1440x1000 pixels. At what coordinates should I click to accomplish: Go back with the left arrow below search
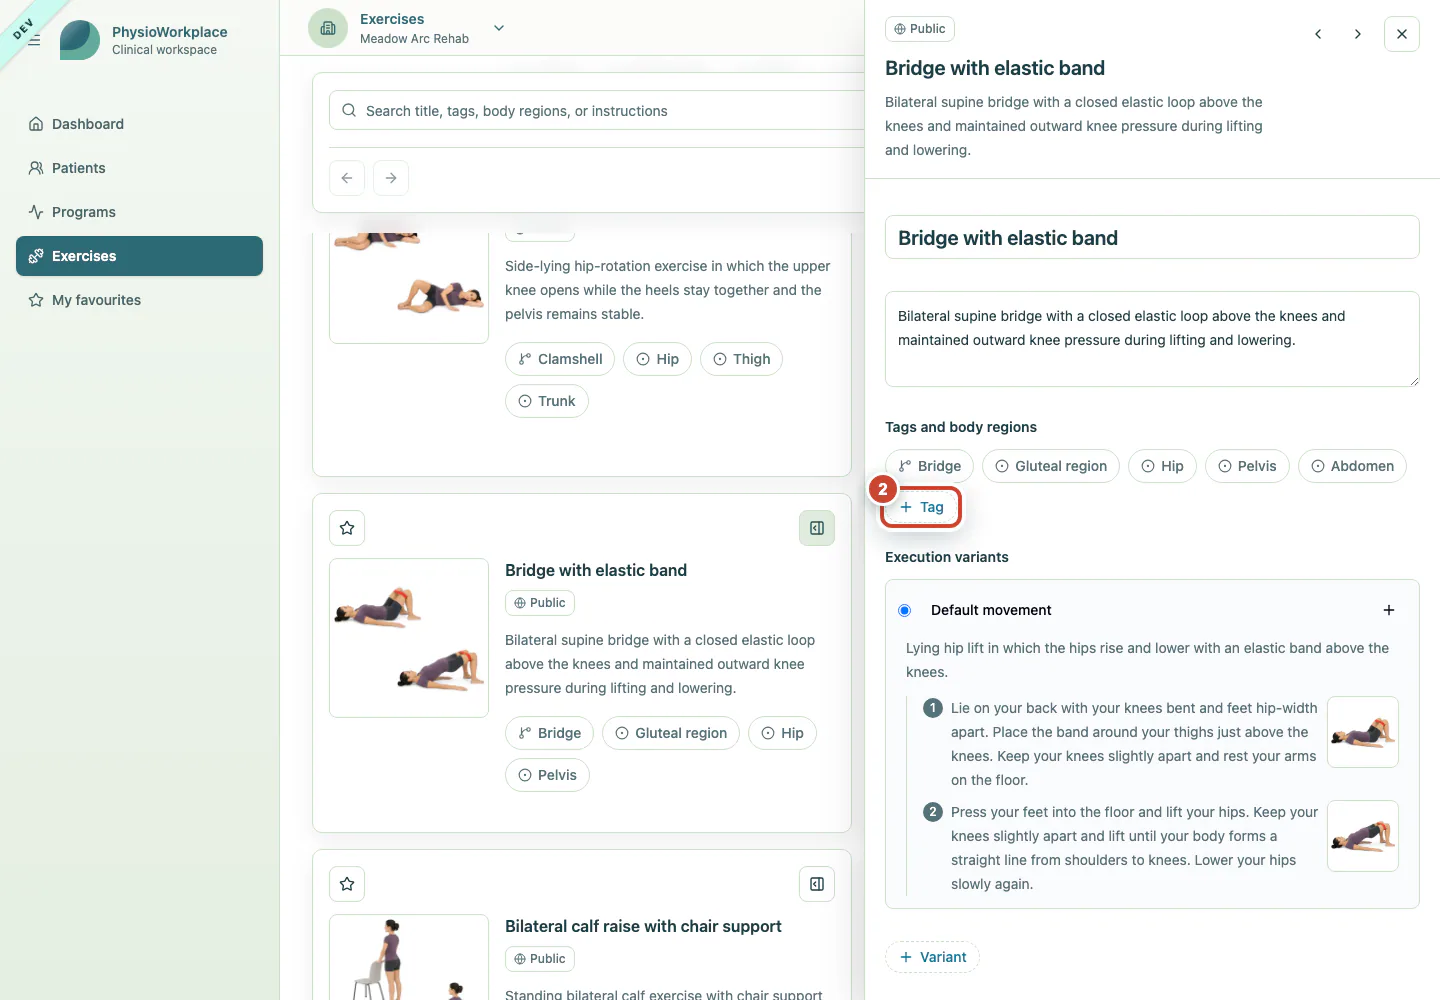(x=347, y=178)
